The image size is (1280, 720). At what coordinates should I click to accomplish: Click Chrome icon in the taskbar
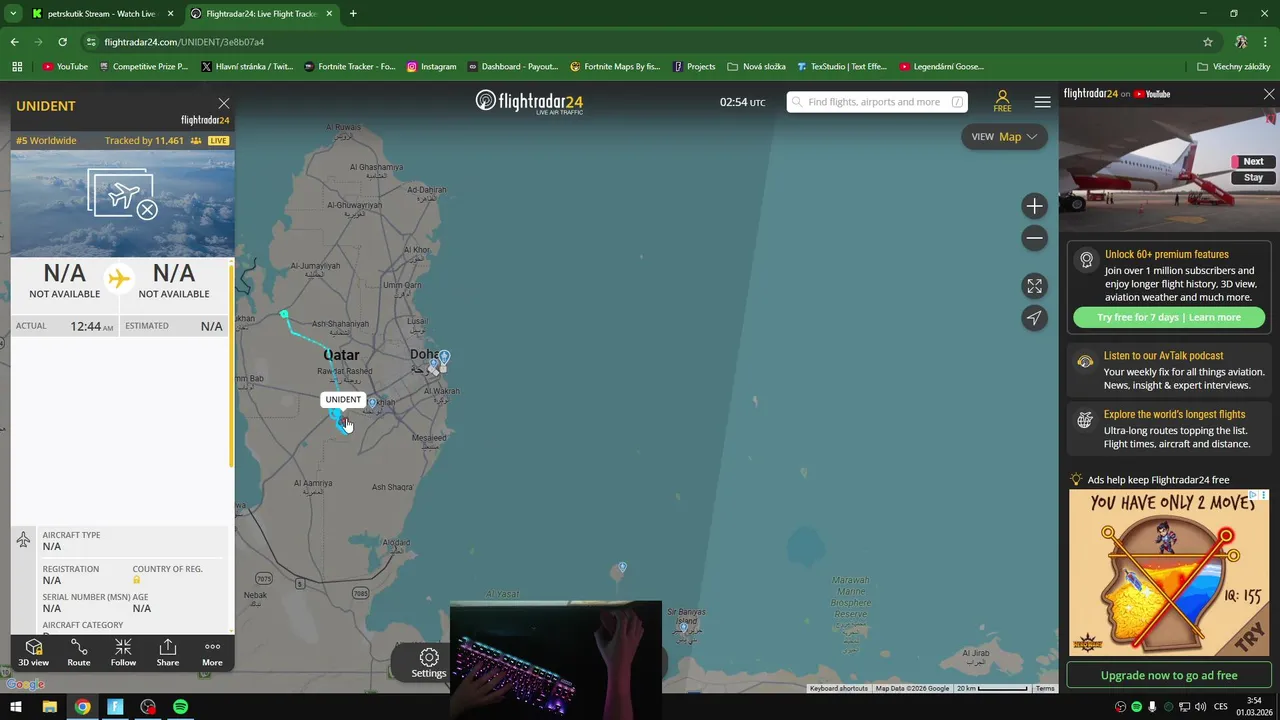pos(82,707)
